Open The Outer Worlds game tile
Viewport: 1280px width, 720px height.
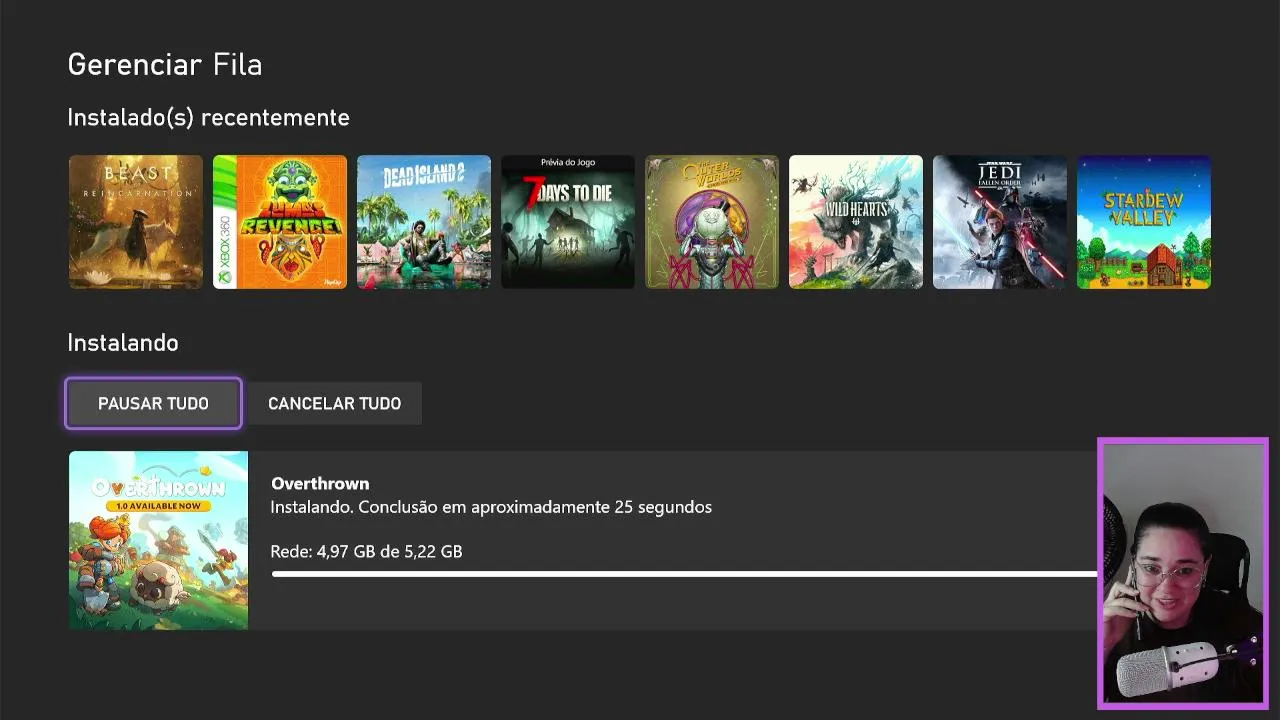[712, 222]
